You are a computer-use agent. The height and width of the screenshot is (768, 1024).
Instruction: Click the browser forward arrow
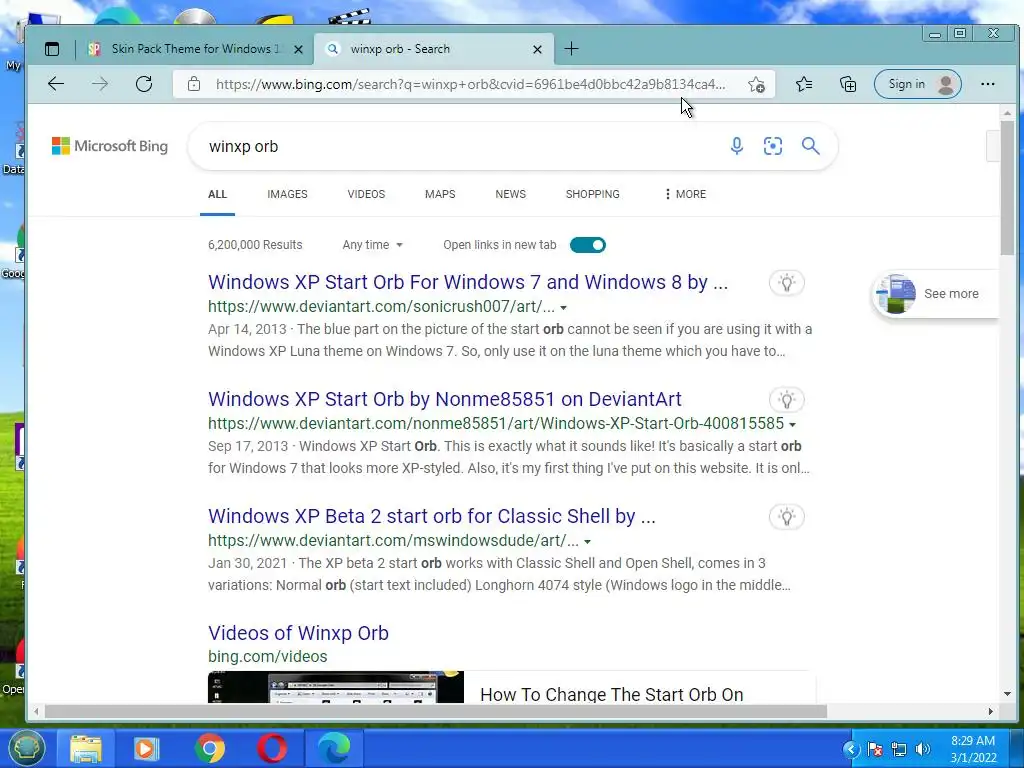tap(100, 84)
